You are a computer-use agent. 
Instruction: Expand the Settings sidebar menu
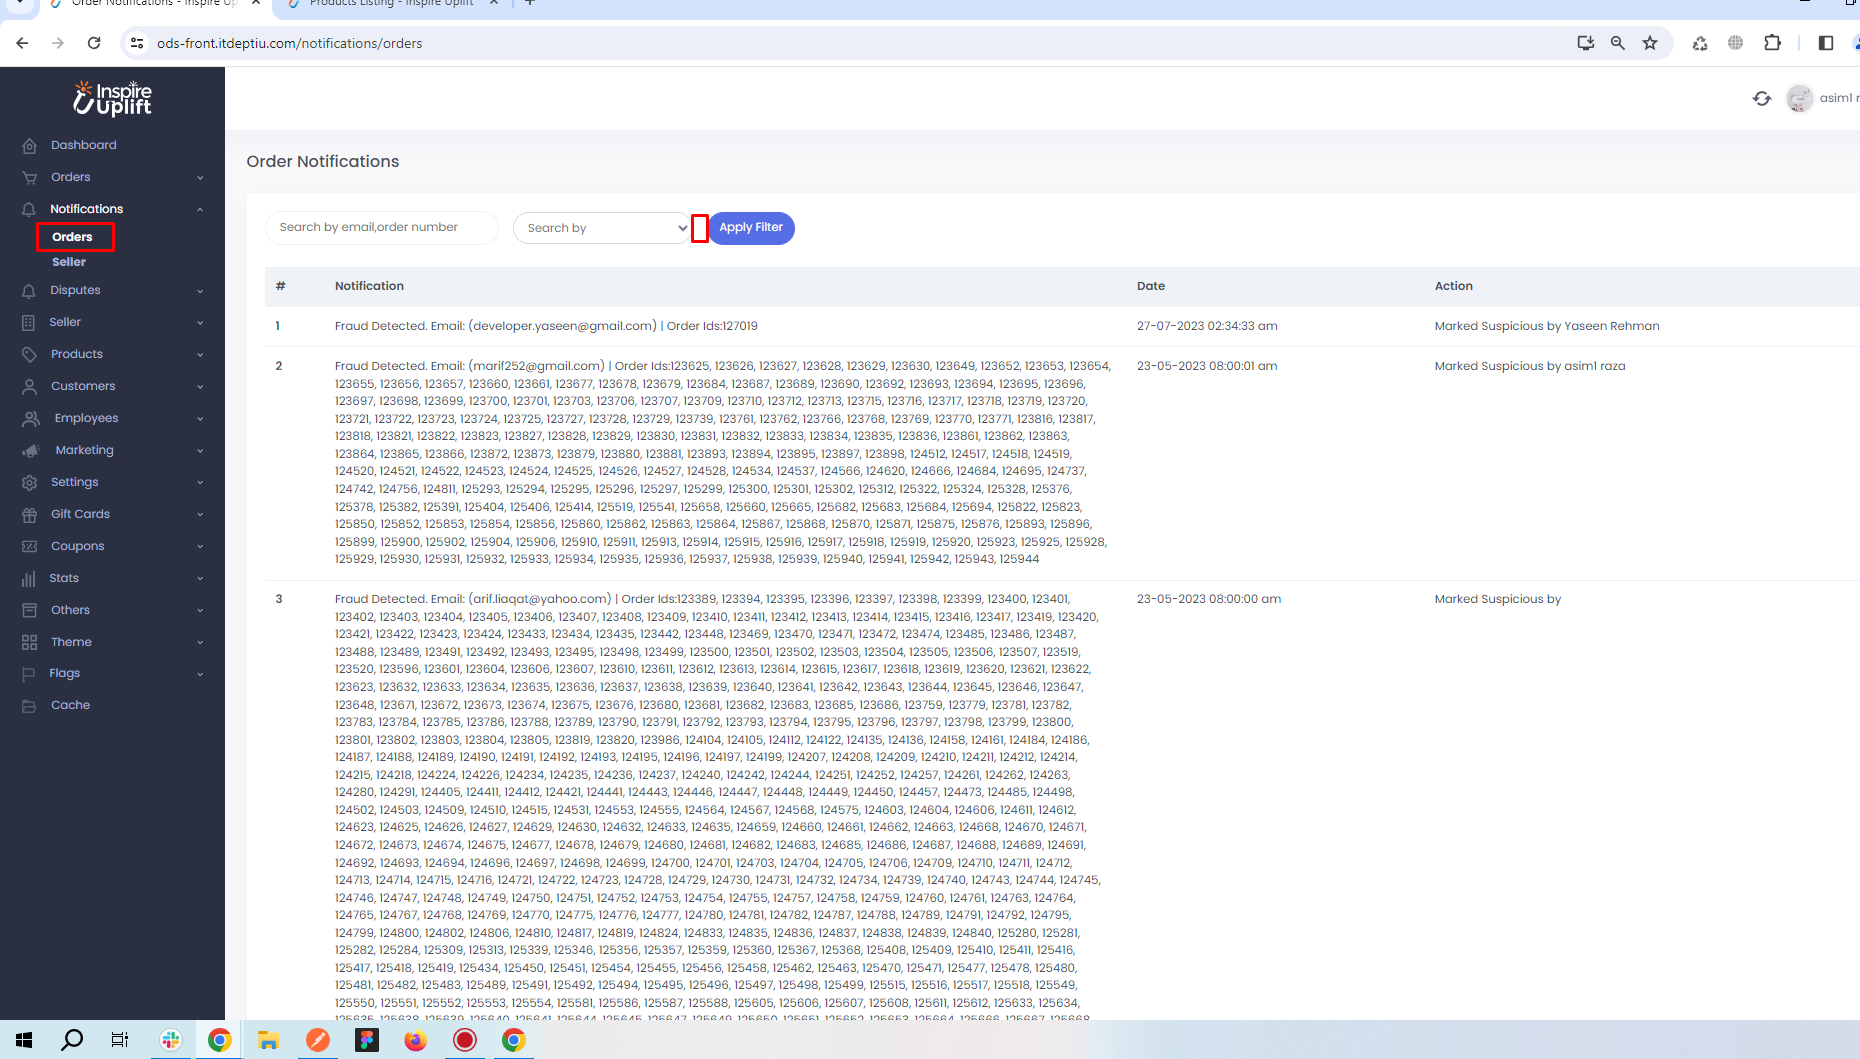point(75,481)
